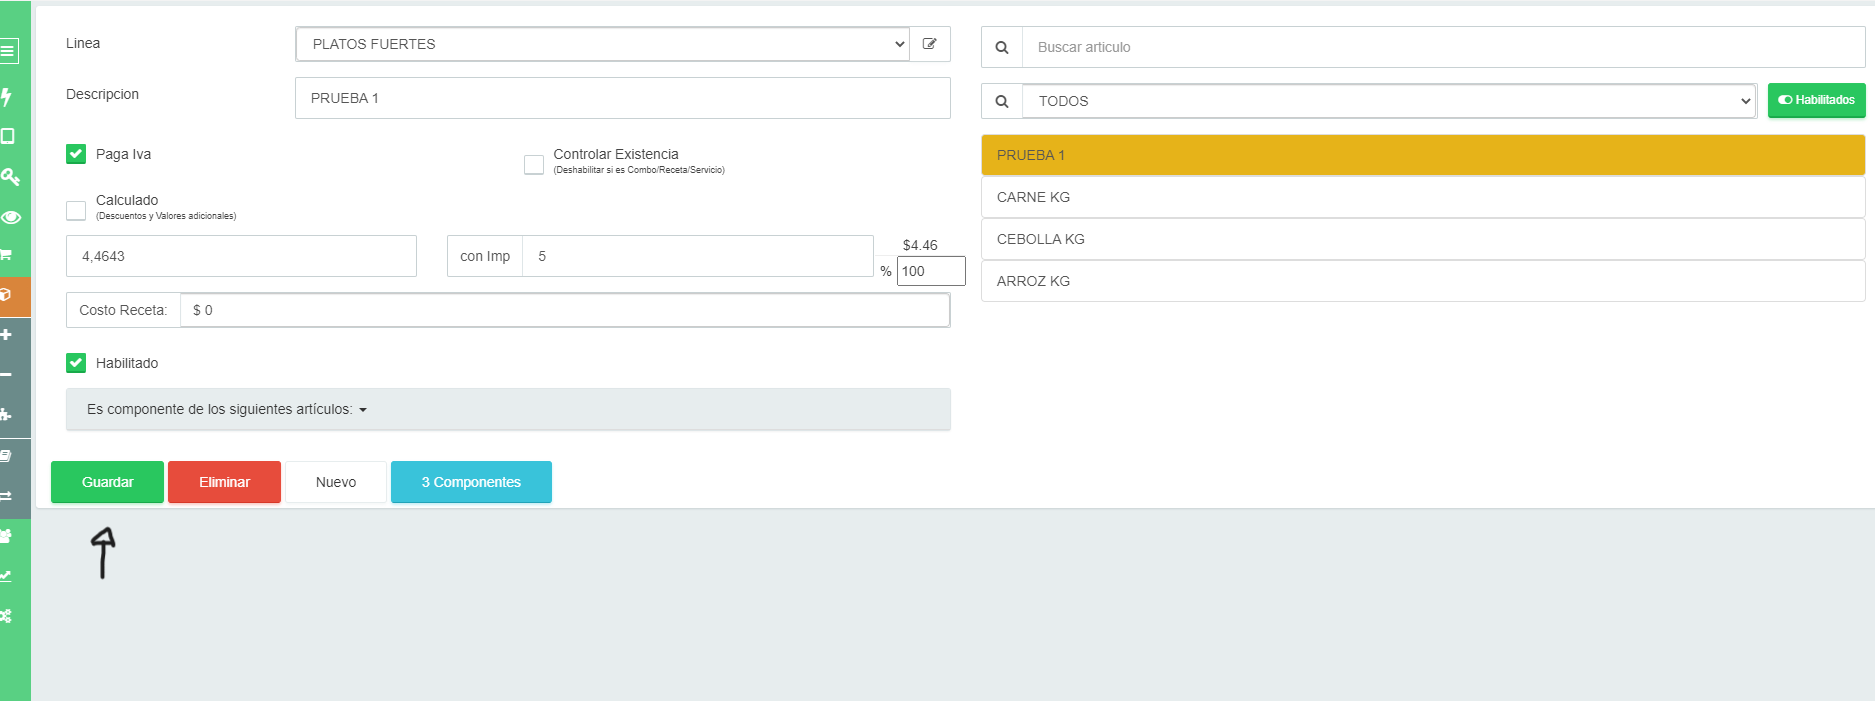Select CARNE KG from the article list
Image resolution: width=1875 pixels, height=701 pixels.
(x=1422, y=197)
